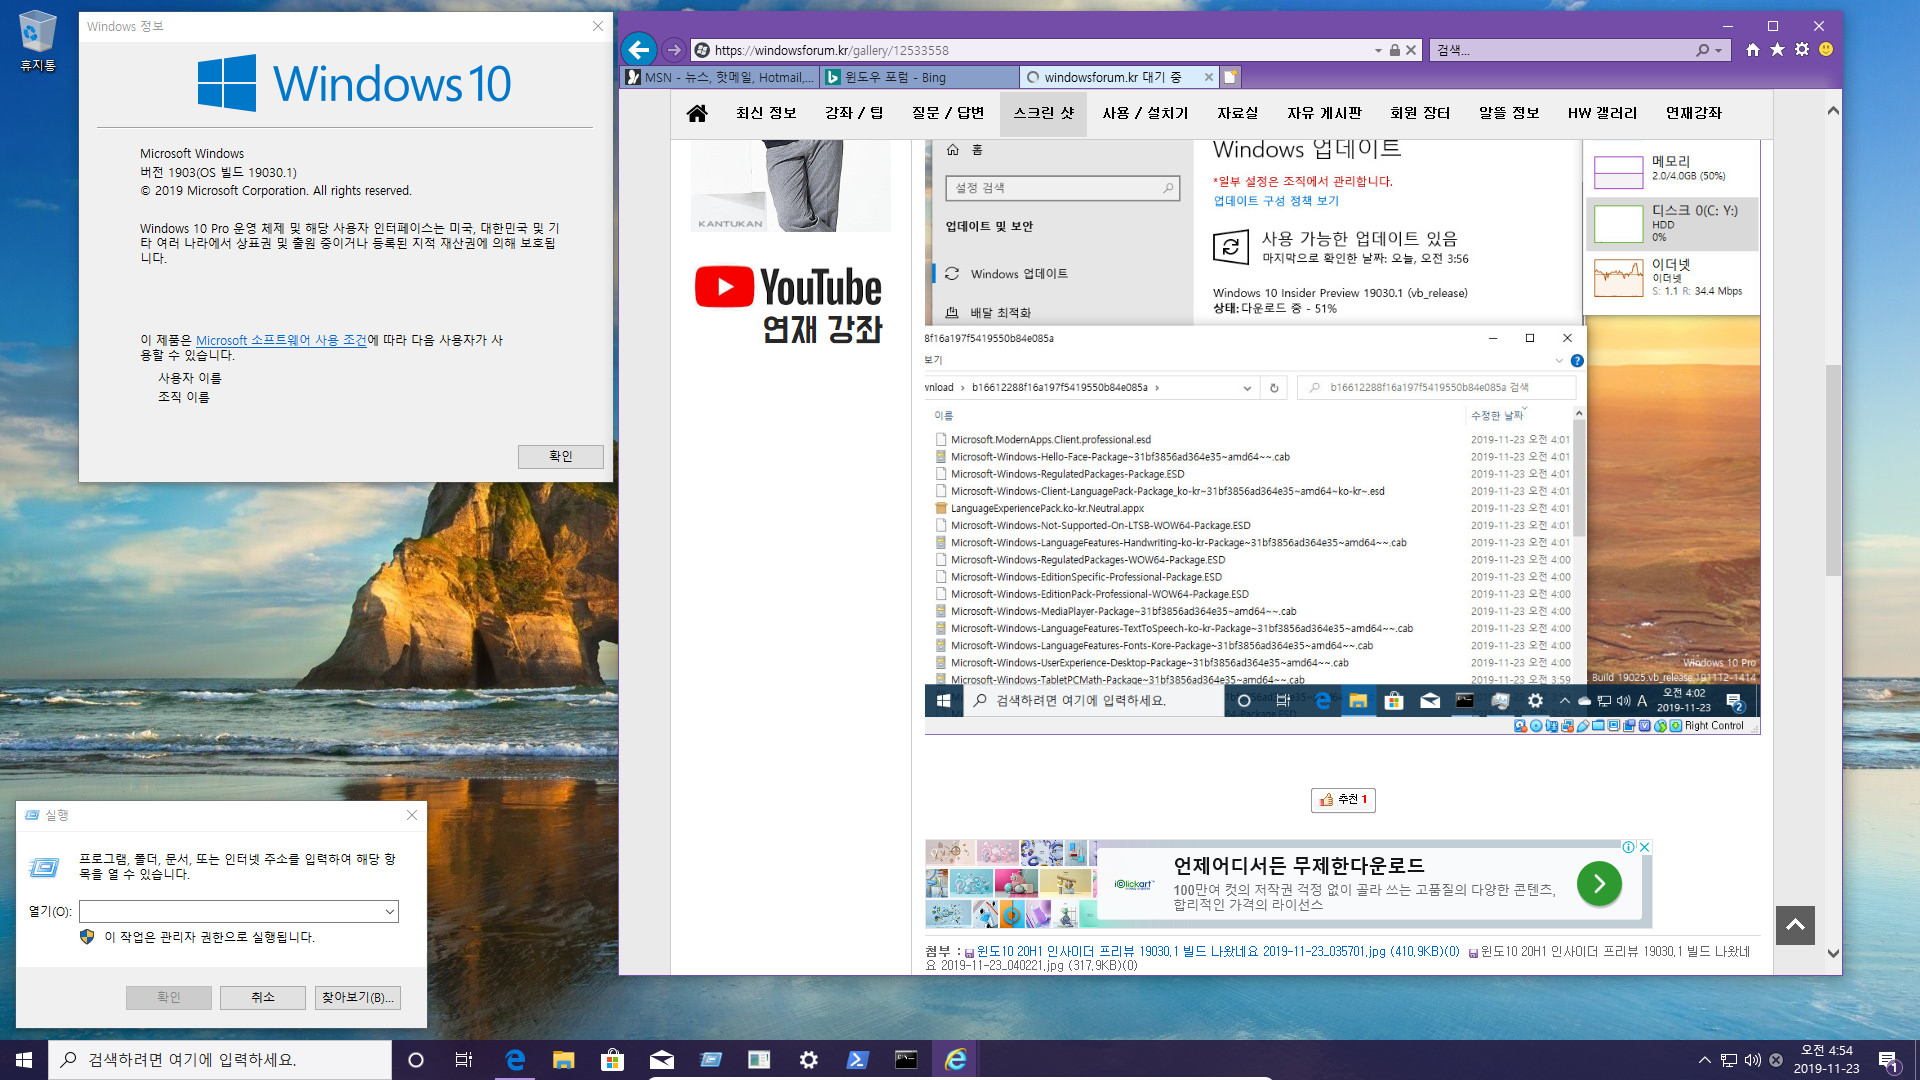Open Settings gear on the taskbar
Image resolution: width=1920 pixels, height=1080 pixels.
pyautogui.click(x=808, y=1060)
